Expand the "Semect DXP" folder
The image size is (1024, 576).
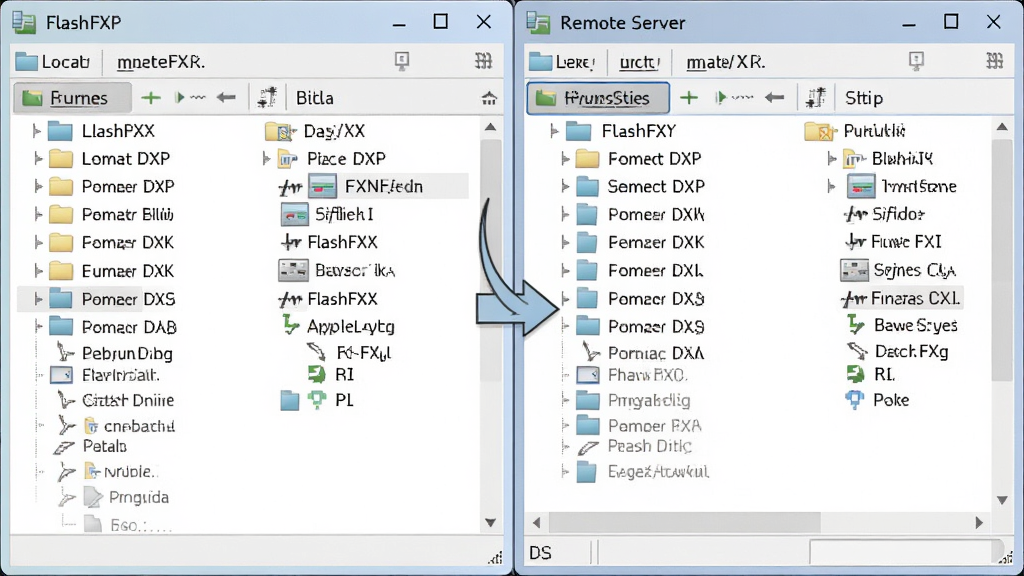pos(566,187)
